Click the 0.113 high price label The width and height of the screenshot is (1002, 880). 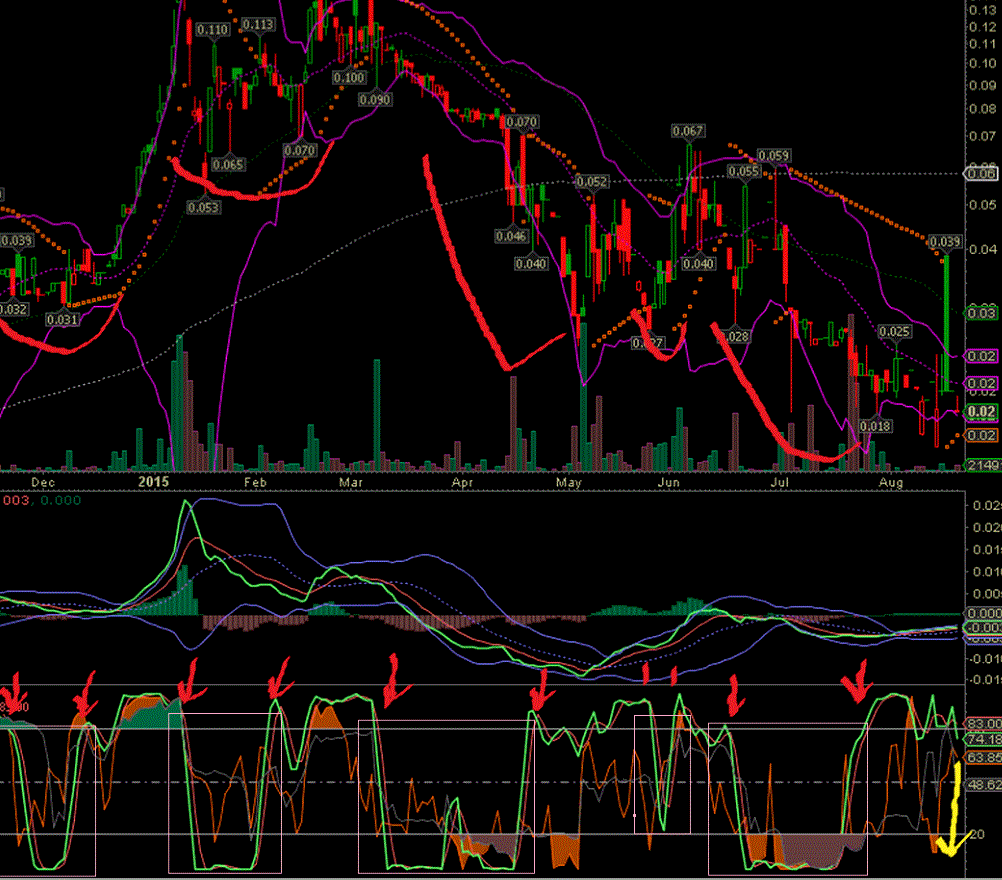coord(258,24)
